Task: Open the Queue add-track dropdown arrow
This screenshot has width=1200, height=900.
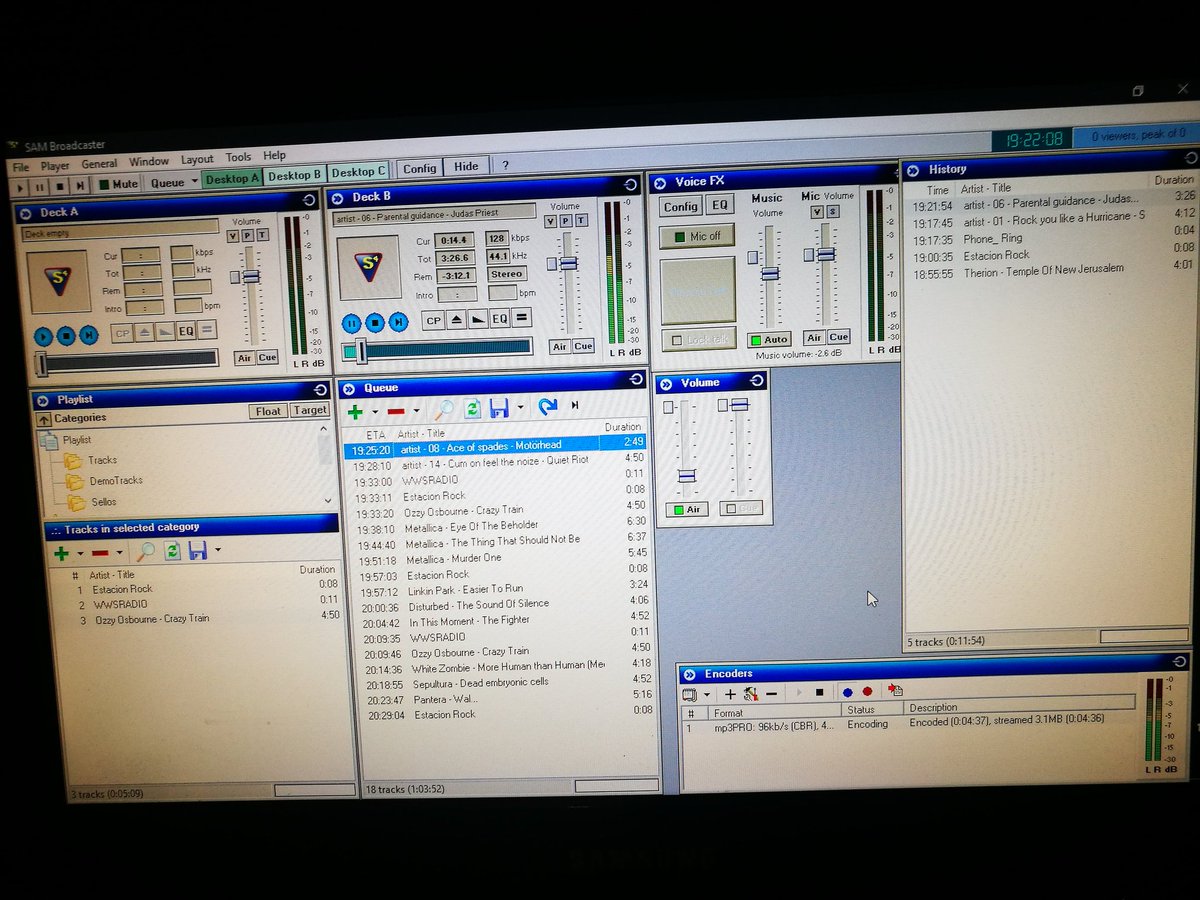Action: 375,411
